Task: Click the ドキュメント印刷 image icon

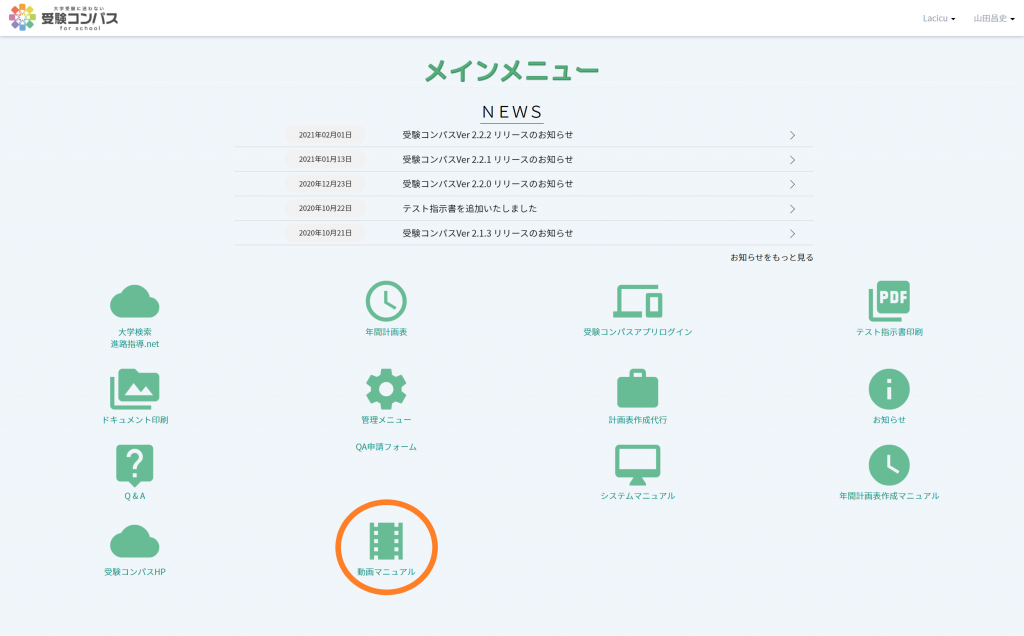Action: (x=135, y=389)
